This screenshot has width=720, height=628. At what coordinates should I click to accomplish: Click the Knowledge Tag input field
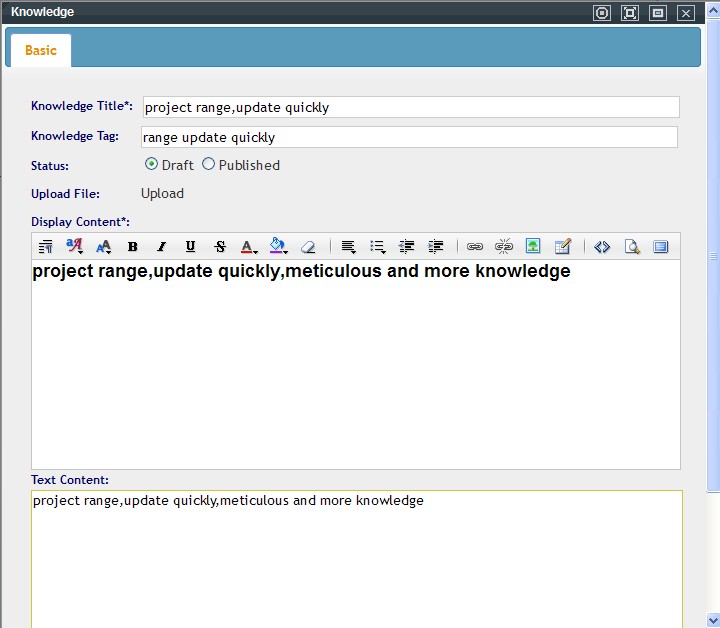pyautogui.click(x=408, y=137)
